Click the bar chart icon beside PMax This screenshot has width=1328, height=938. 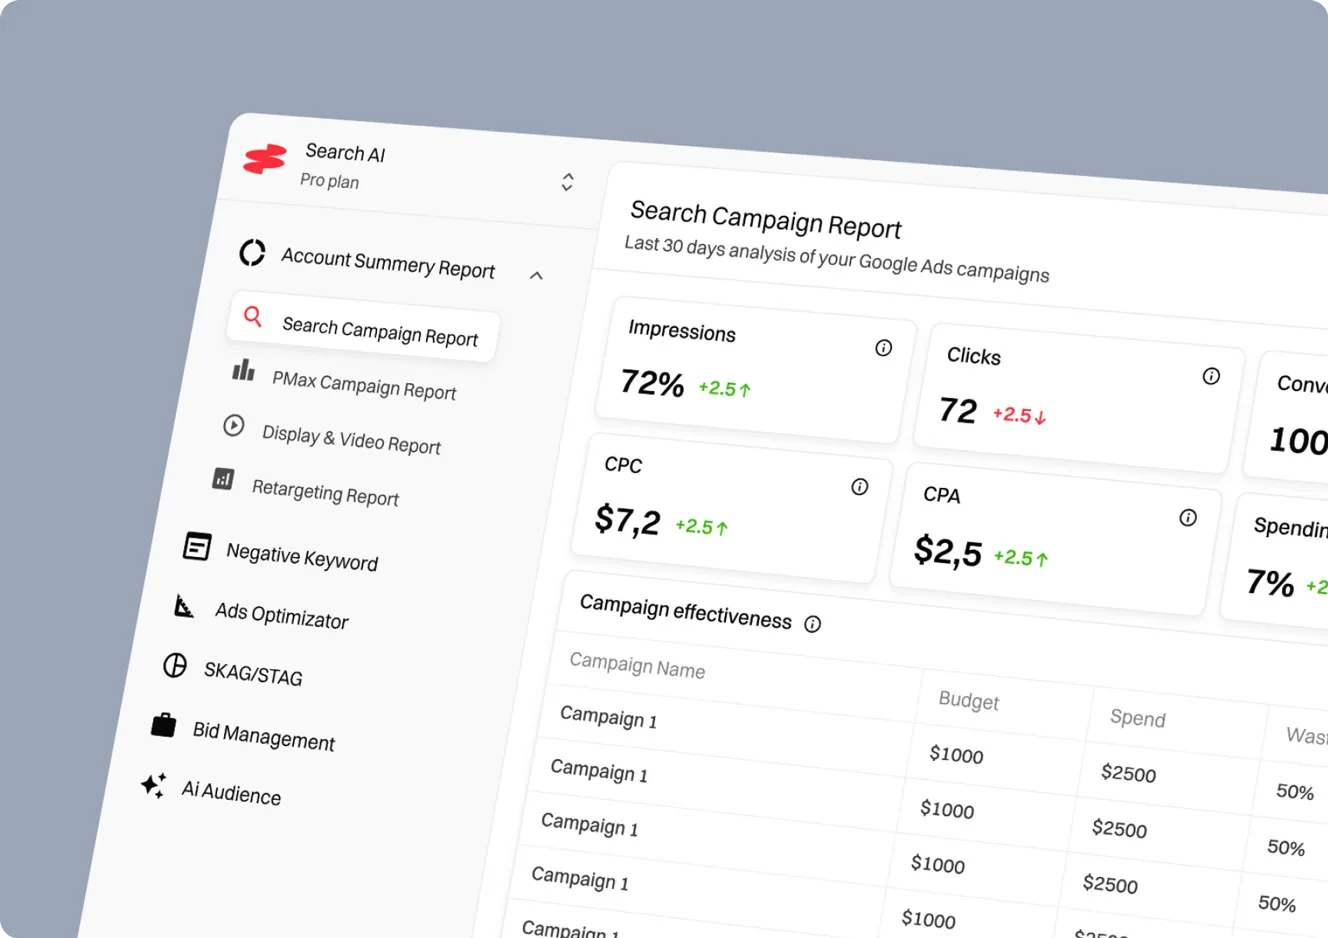click(x=243, y=370)
